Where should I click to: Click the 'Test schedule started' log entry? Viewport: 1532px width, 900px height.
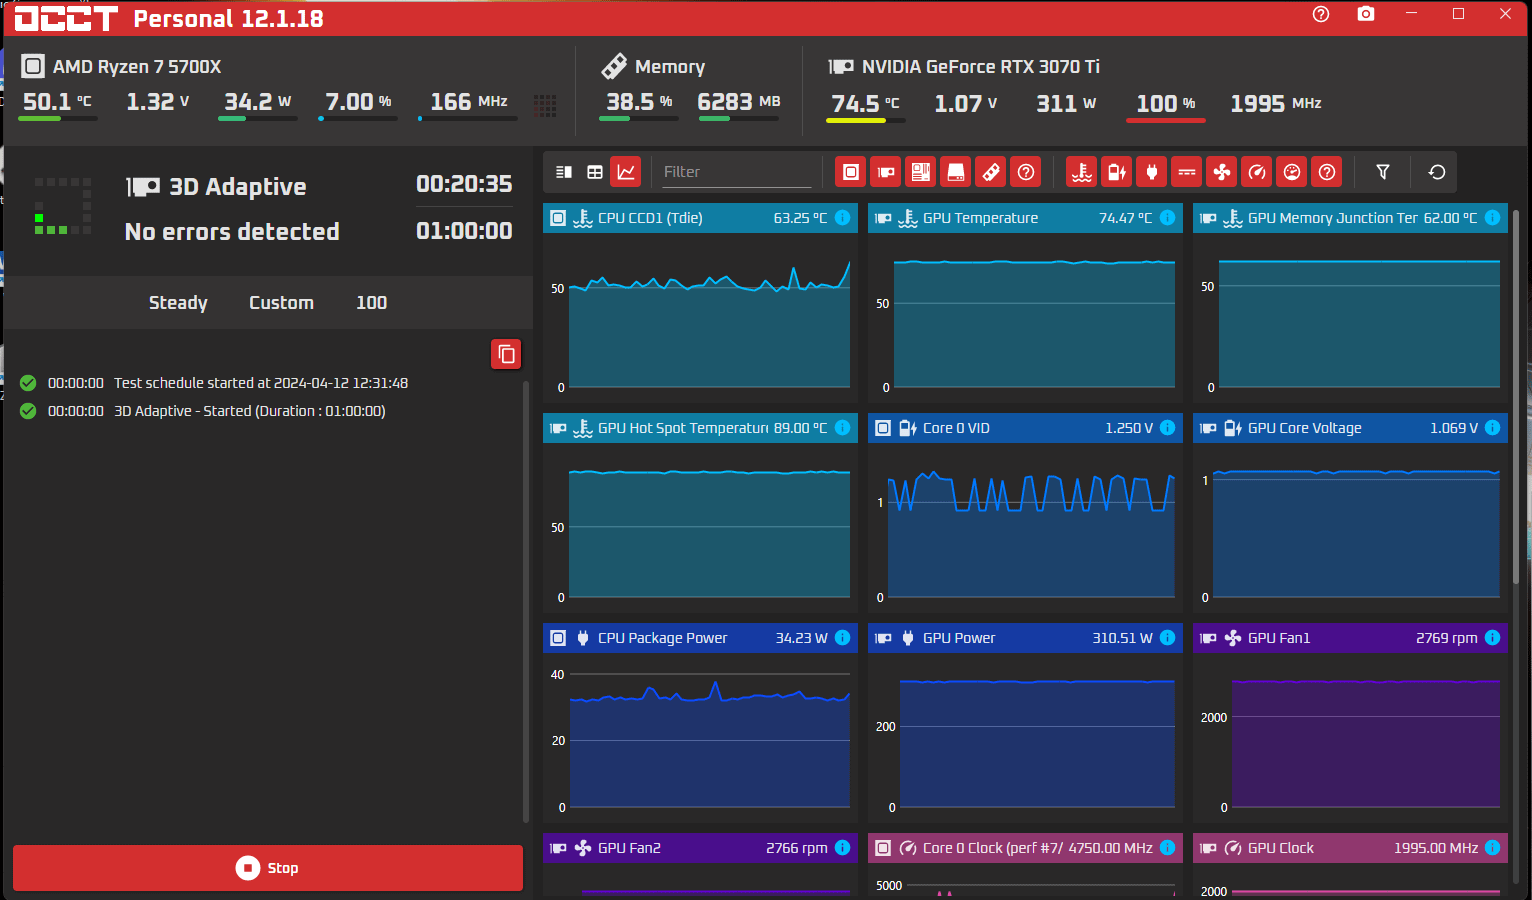[261, 383]
